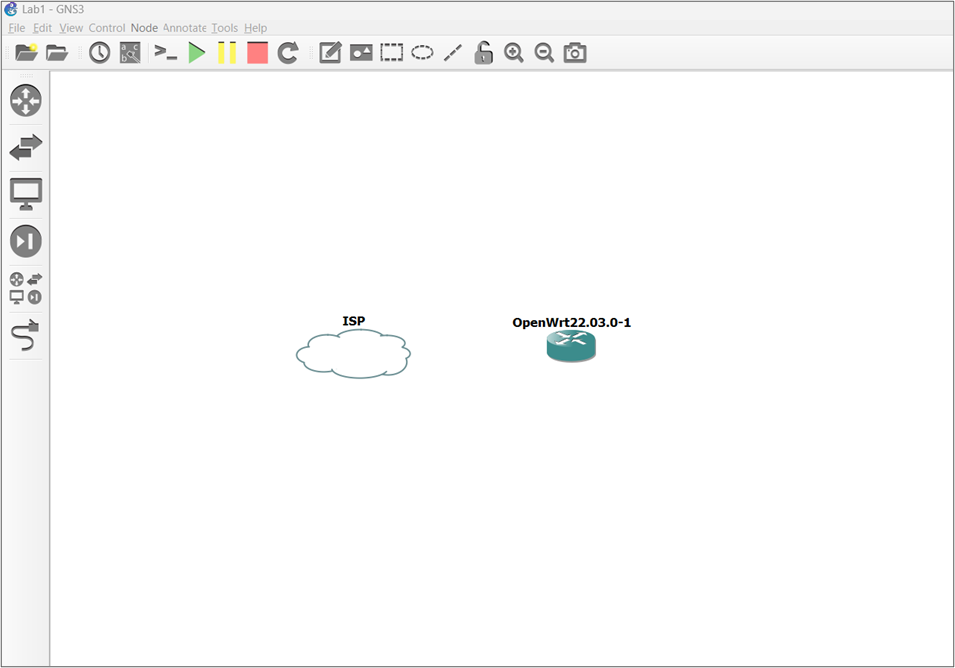The height and width of the screenshot is (668, 955).
Task: Open the Control menu
Action: (x=107, y=28)
